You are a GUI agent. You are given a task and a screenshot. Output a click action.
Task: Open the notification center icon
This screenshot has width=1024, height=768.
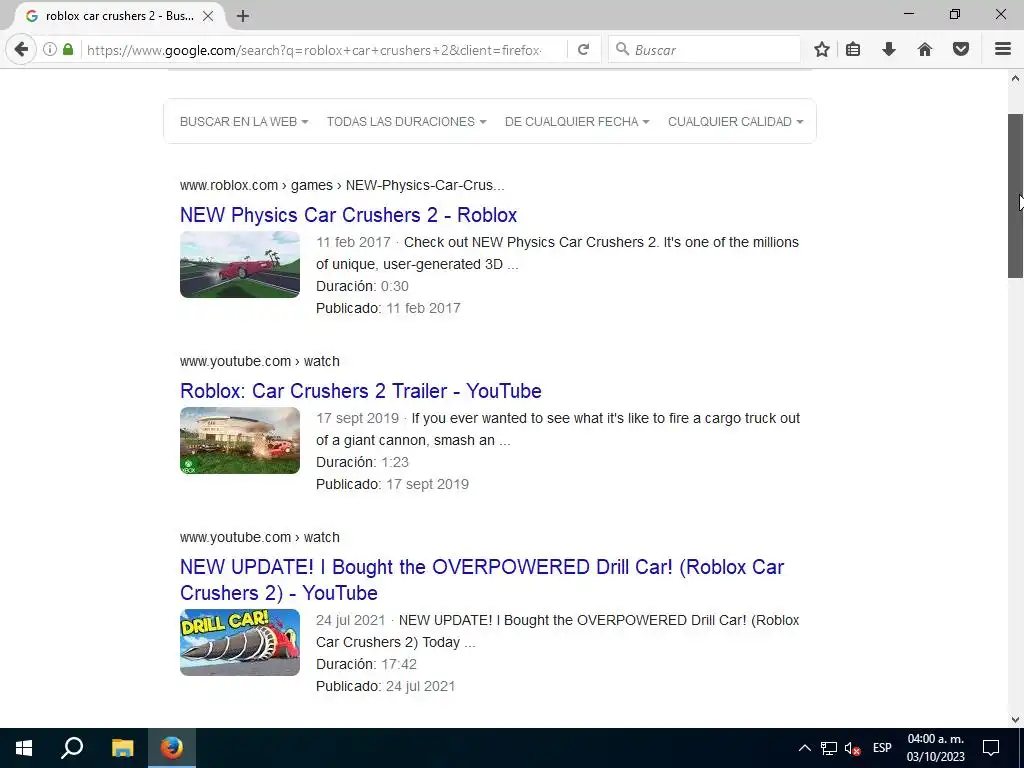point(991,748)
